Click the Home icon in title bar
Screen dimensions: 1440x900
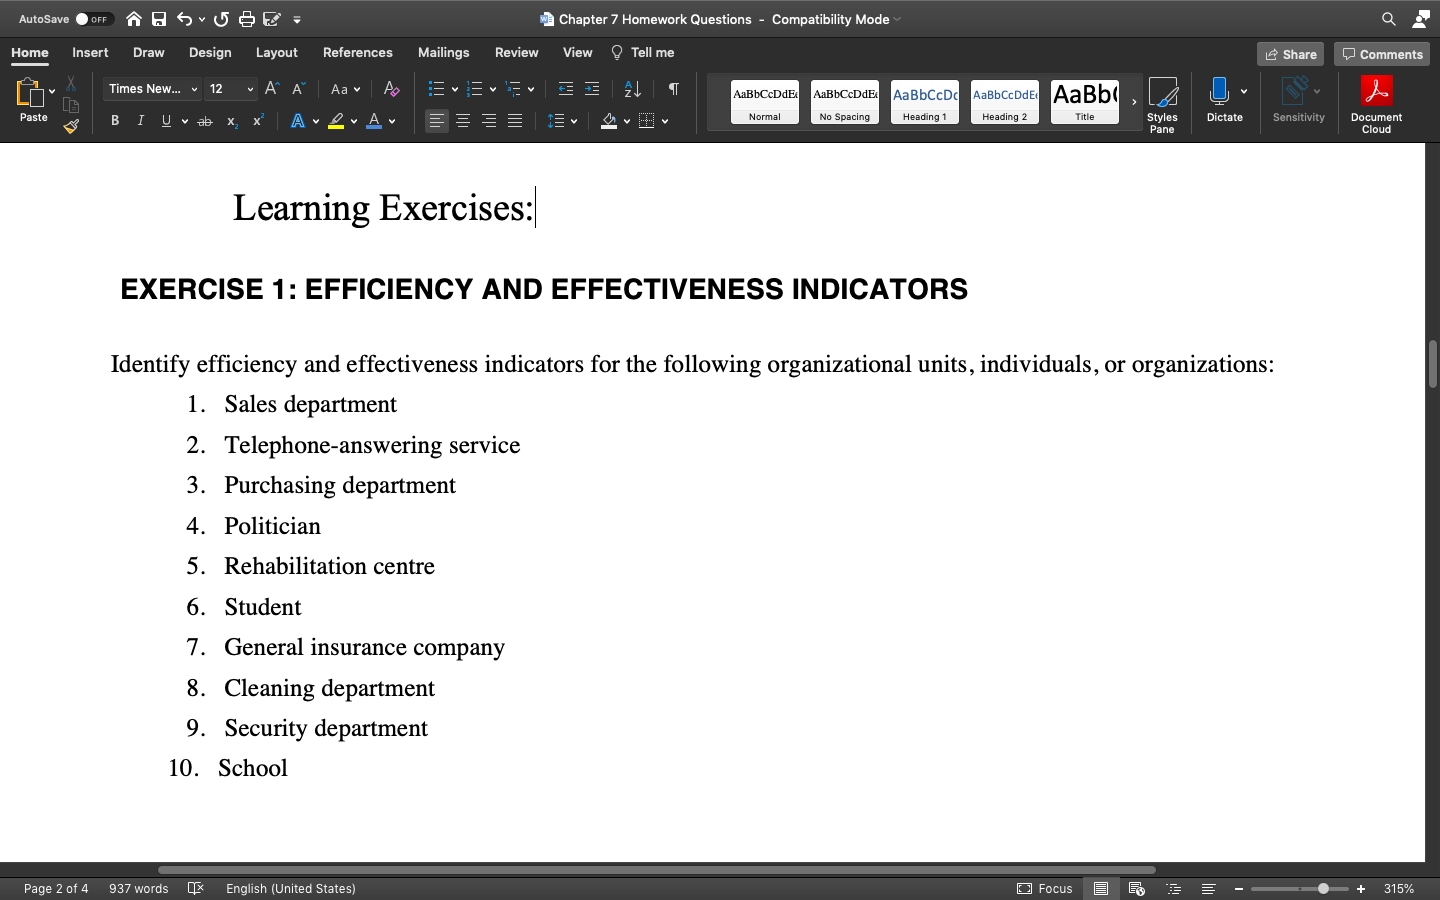click(134, 19)
